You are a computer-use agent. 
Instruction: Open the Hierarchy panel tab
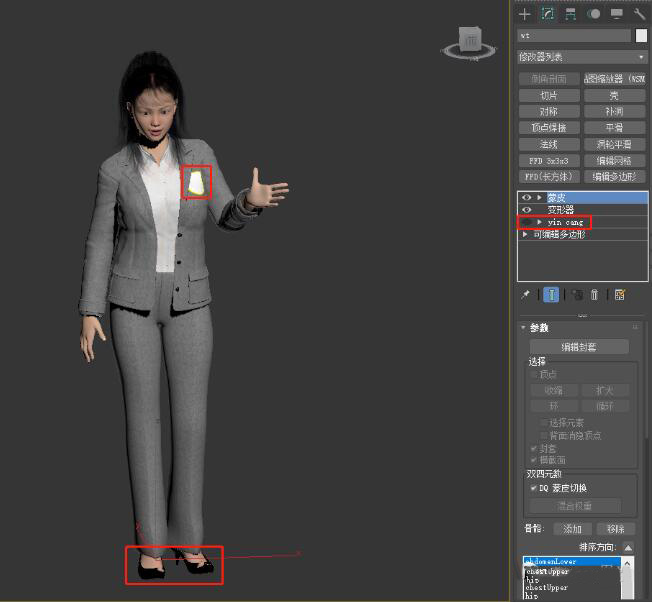[x=571, y=14]
